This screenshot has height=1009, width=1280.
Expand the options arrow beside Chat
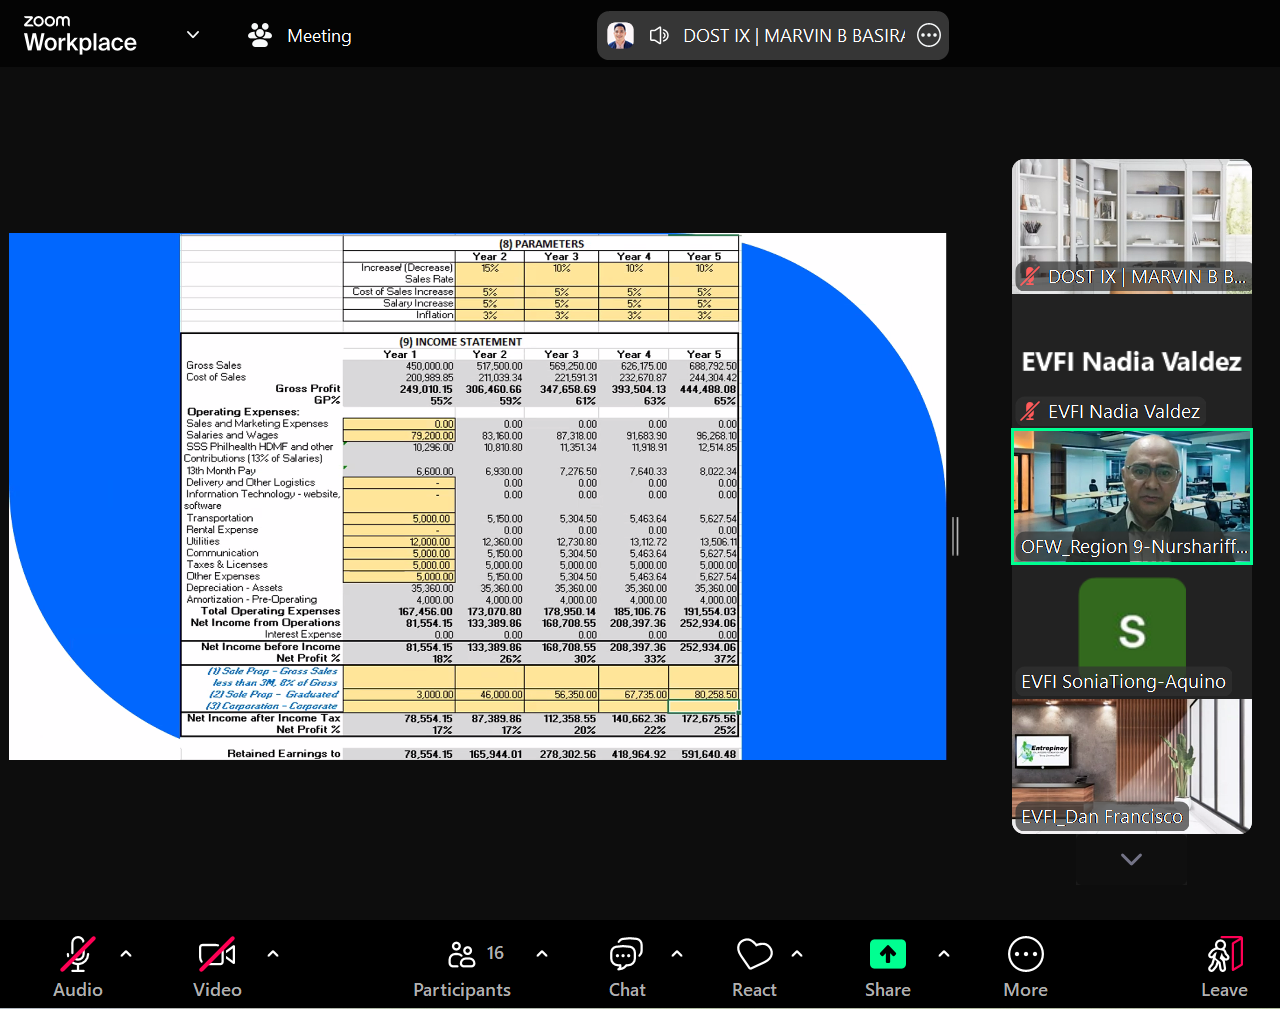click(677, 954)
